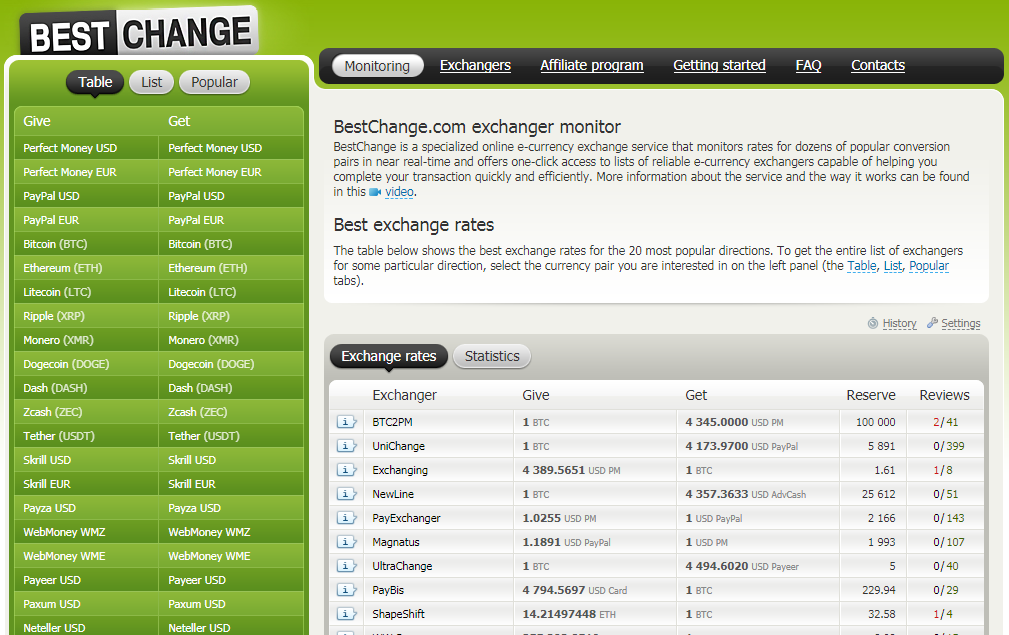Open the Settings link
This screenshot has height=635, width=1009.
961,323
